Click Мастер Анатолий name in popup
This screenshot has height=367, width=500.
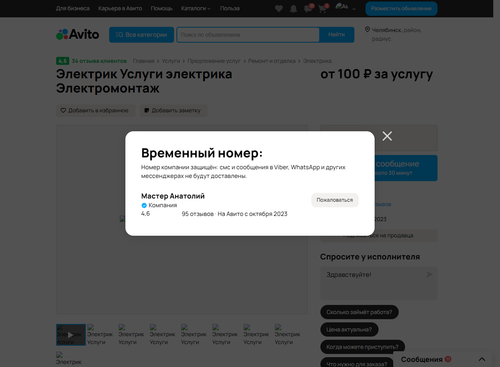(x=173, y=196)
